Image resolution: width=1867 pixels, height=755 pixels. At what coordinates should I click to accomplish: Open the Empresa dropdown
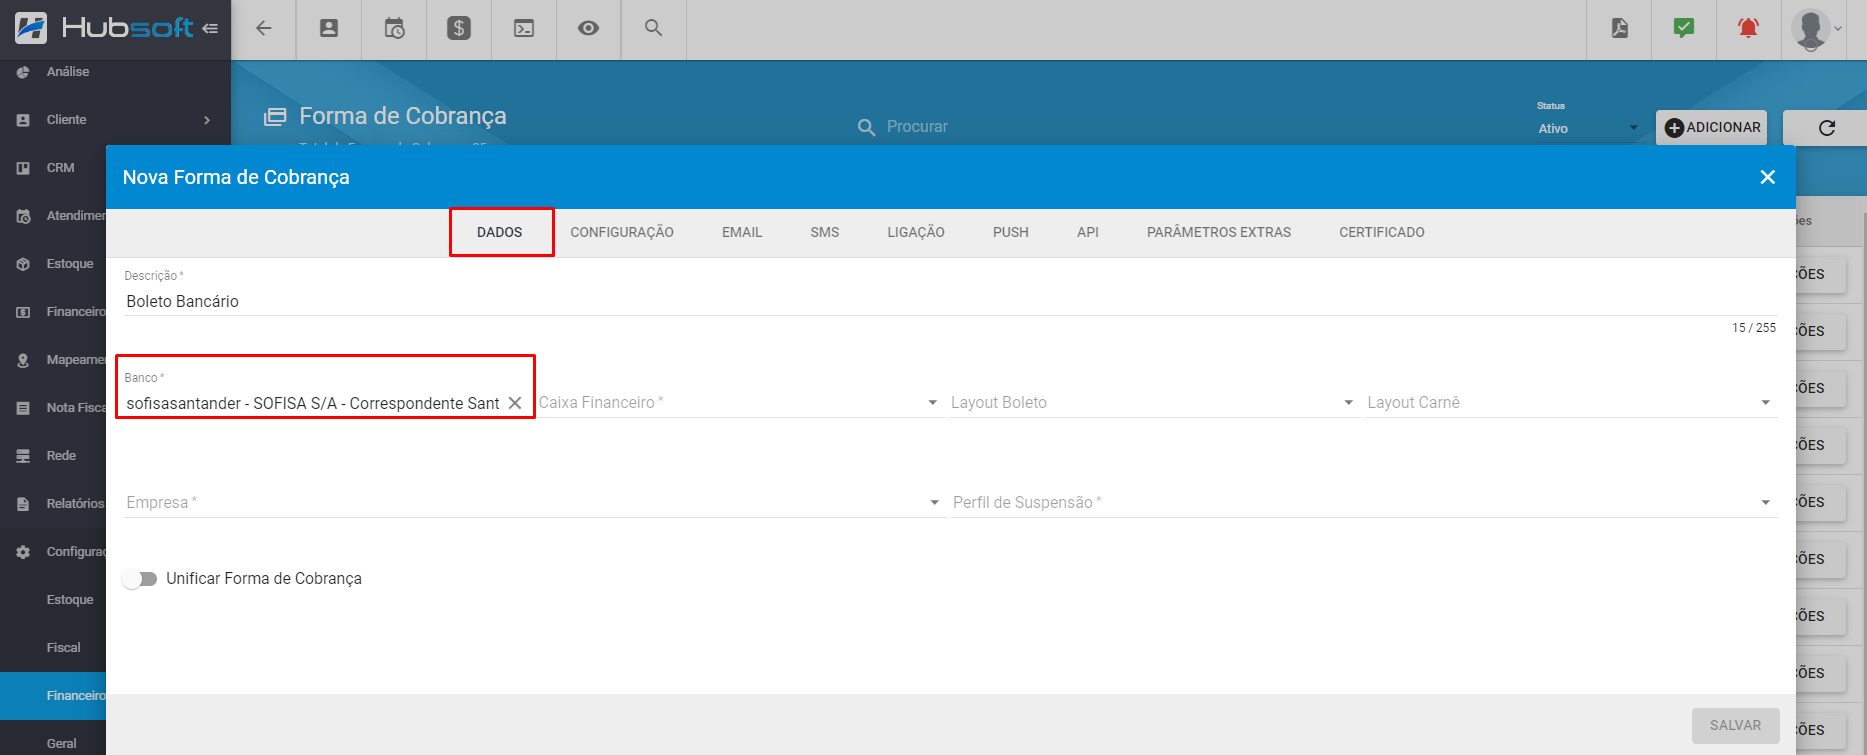534,503
